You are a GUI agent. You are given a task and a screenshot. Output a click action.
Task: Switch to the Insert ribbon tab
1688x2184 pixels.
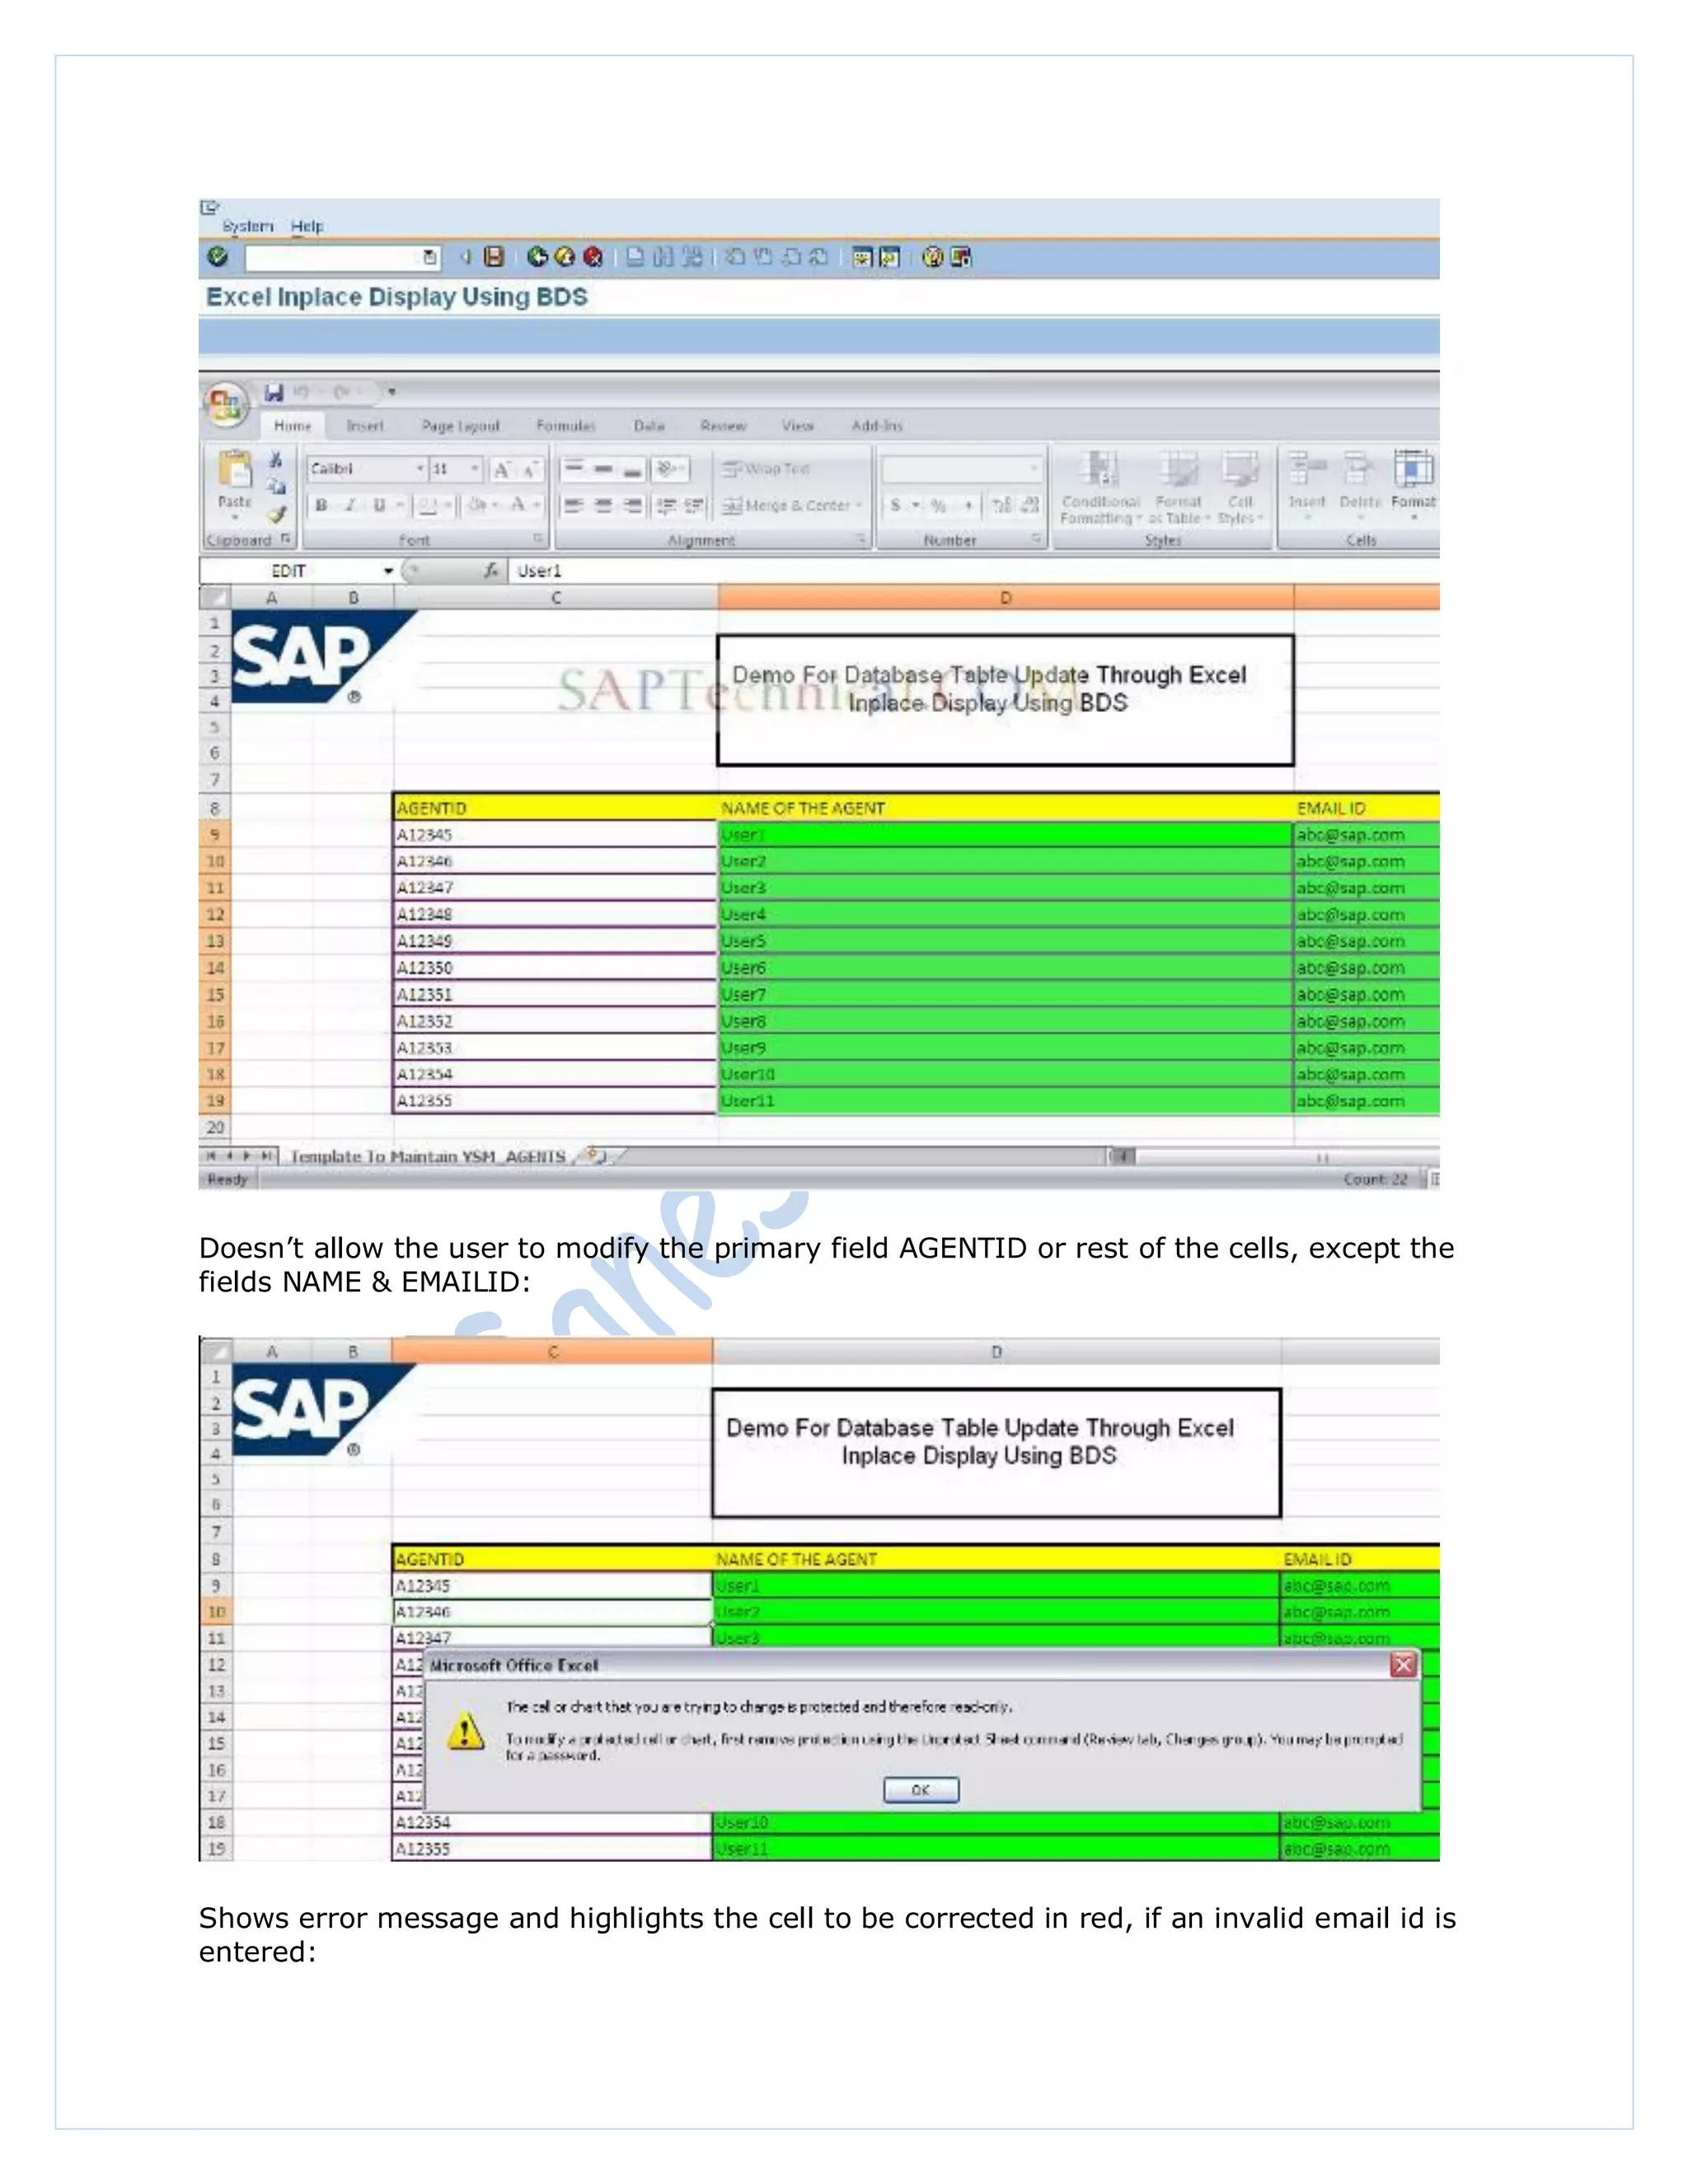click(x=365, y=426)
